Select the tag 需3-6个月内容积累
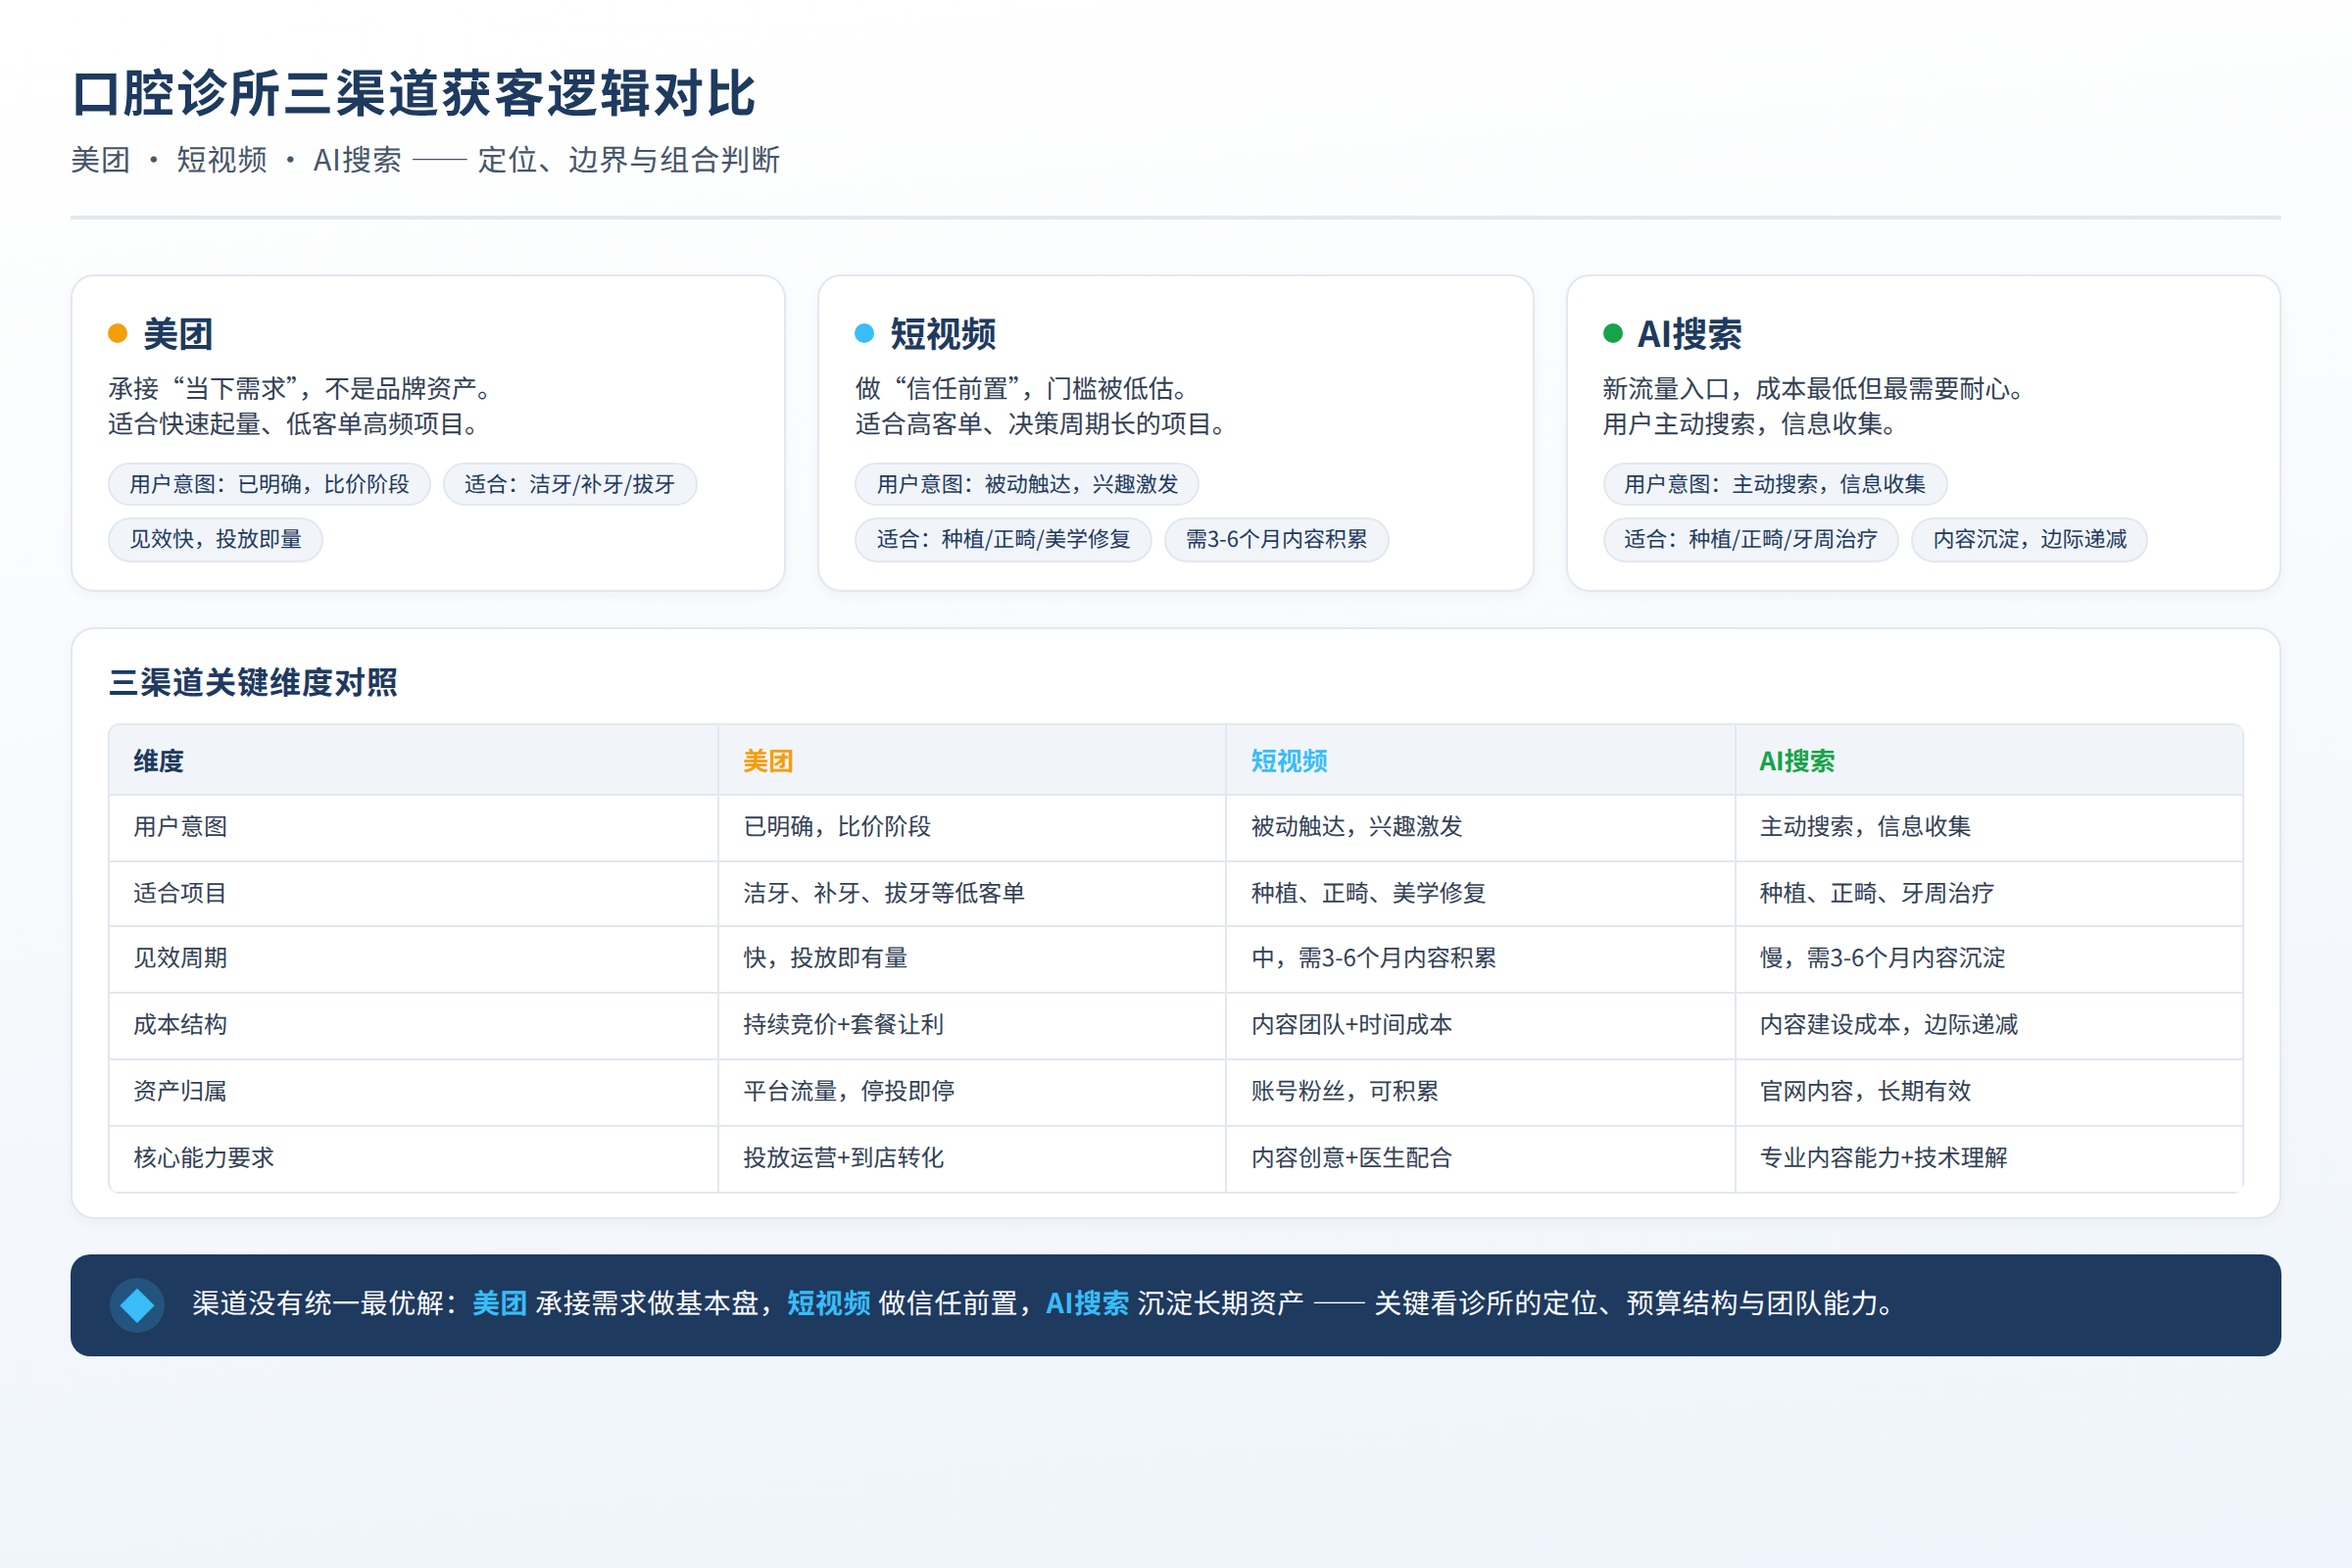Screen dimensions: 2352x1568 (x=1276, y=539)
